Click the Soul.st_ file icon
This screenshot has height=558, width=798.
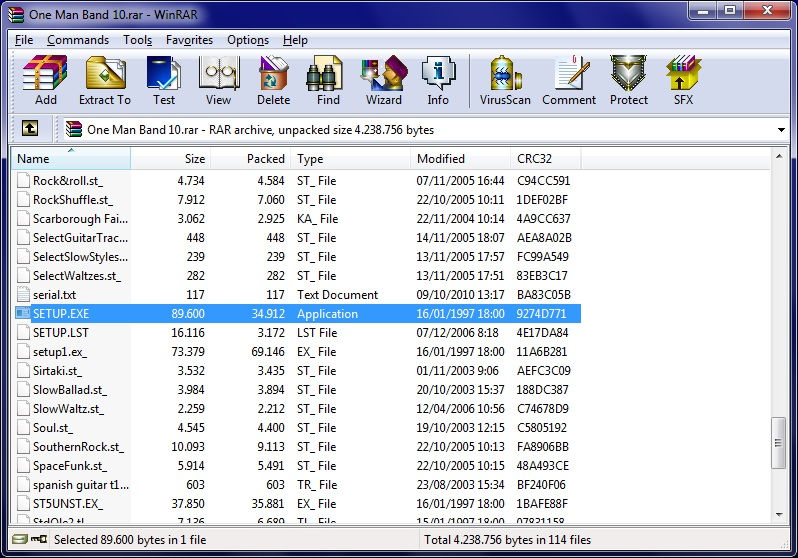tap(23, 428)
